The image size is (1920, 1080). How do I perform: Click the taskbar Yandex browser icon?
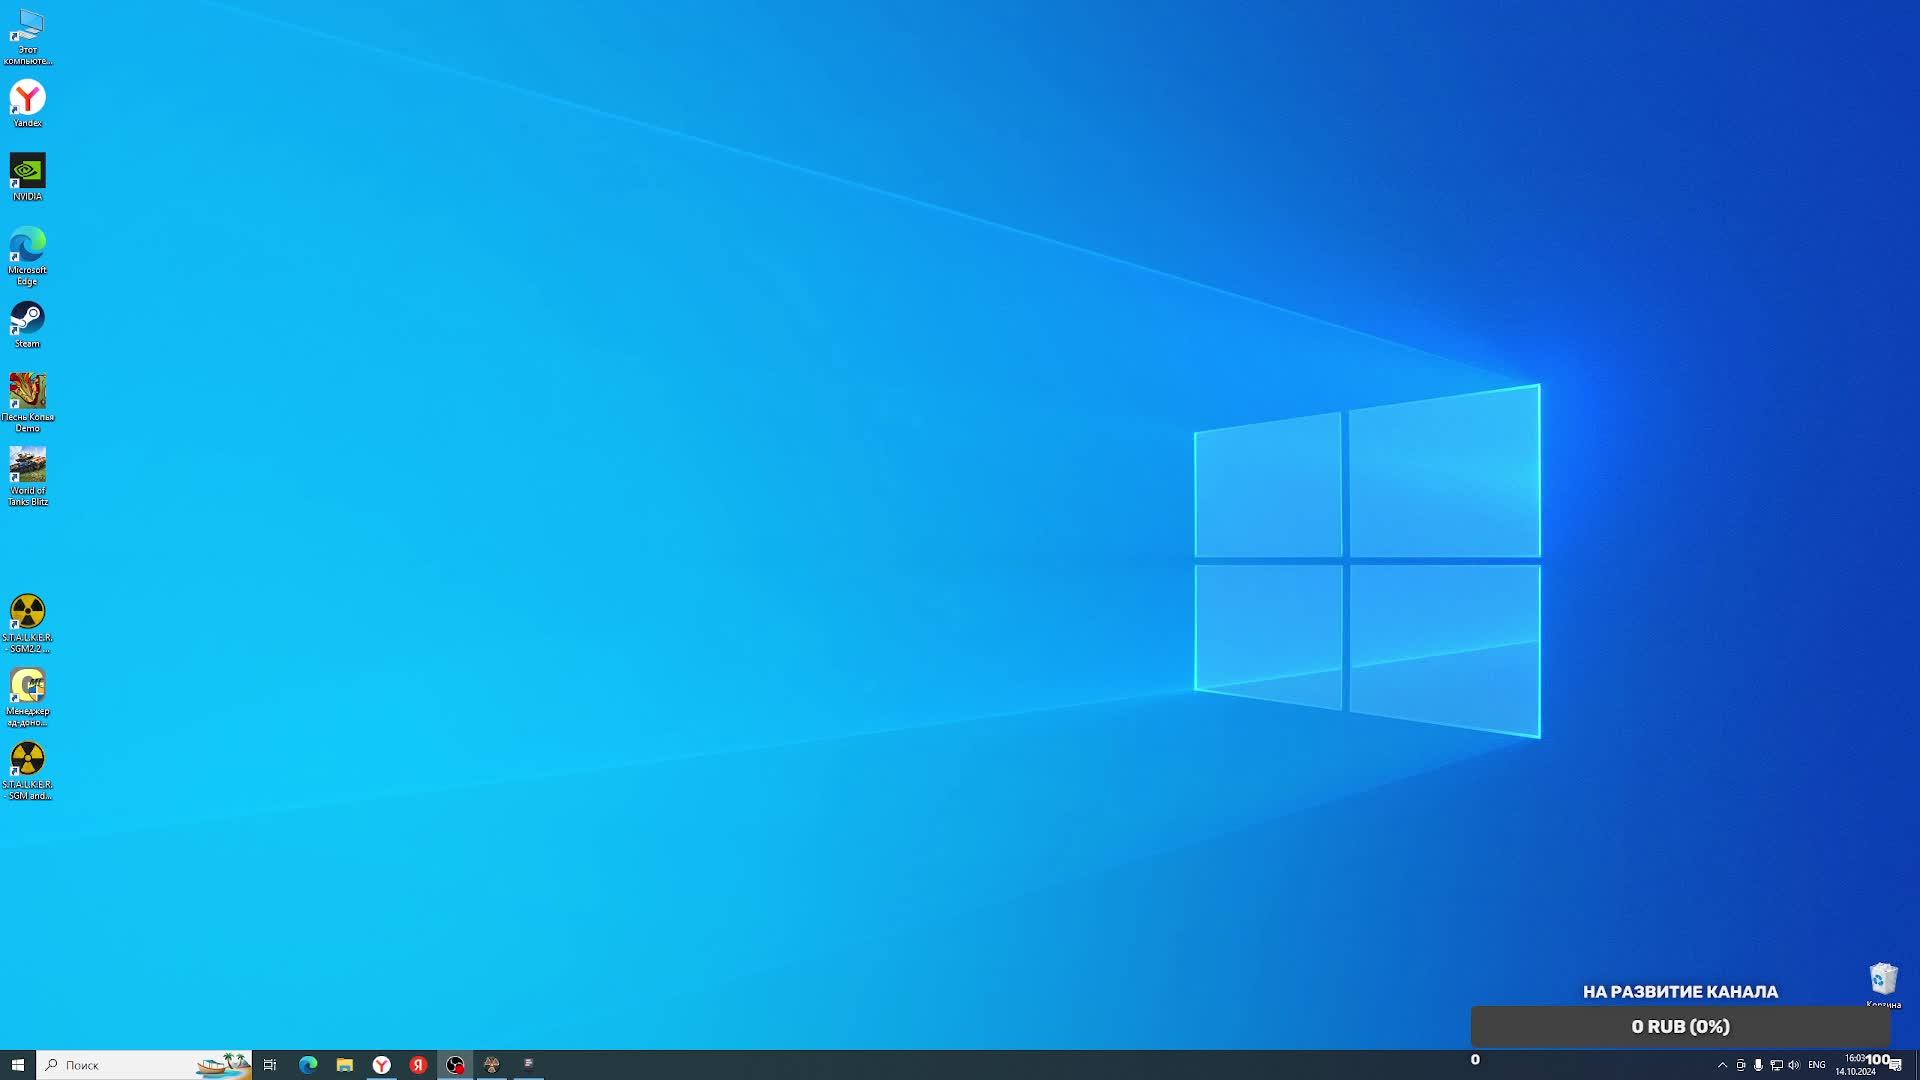click(382, 1065)
